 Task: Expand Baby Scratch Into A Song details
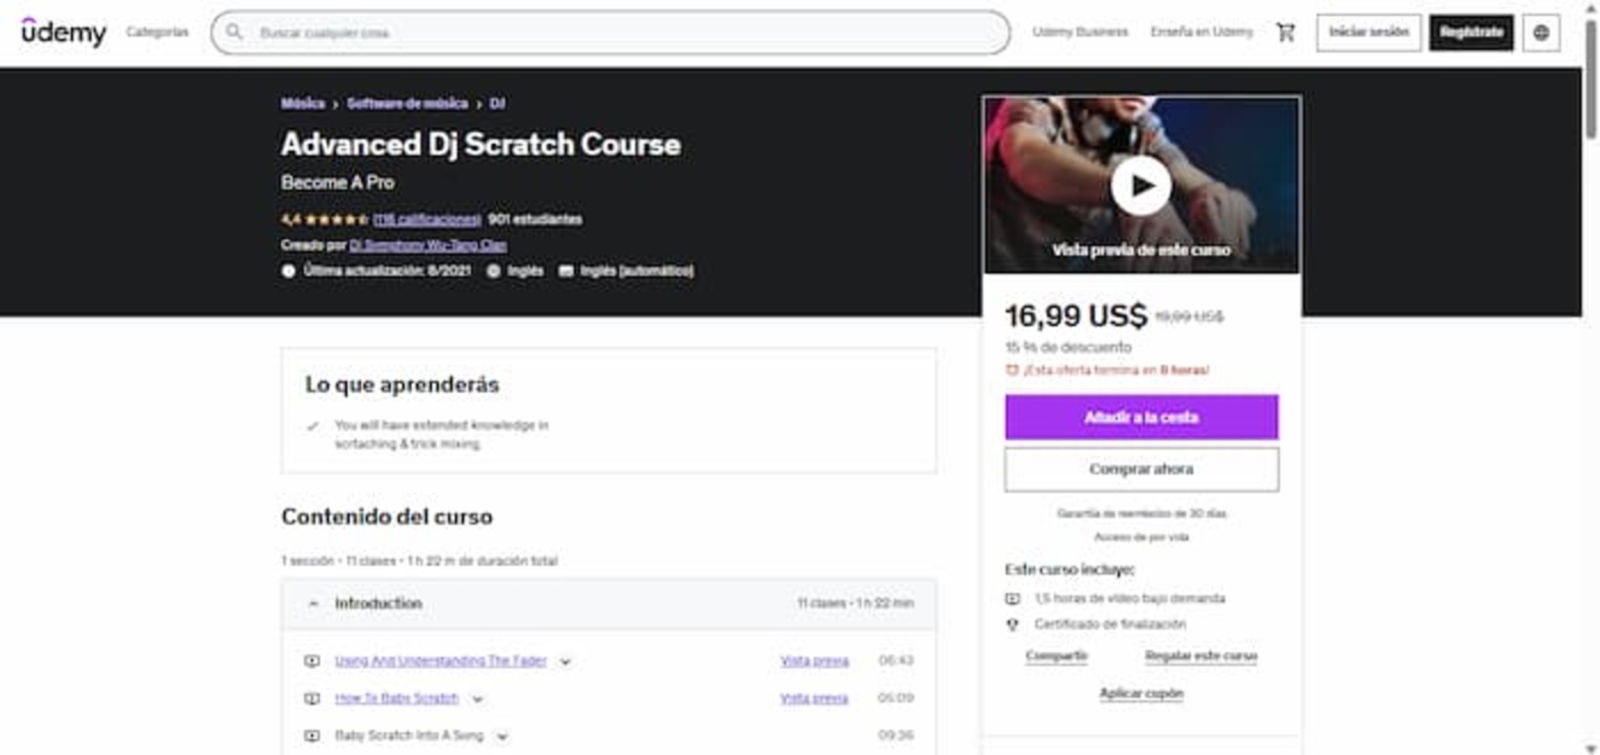pos(502,736)
